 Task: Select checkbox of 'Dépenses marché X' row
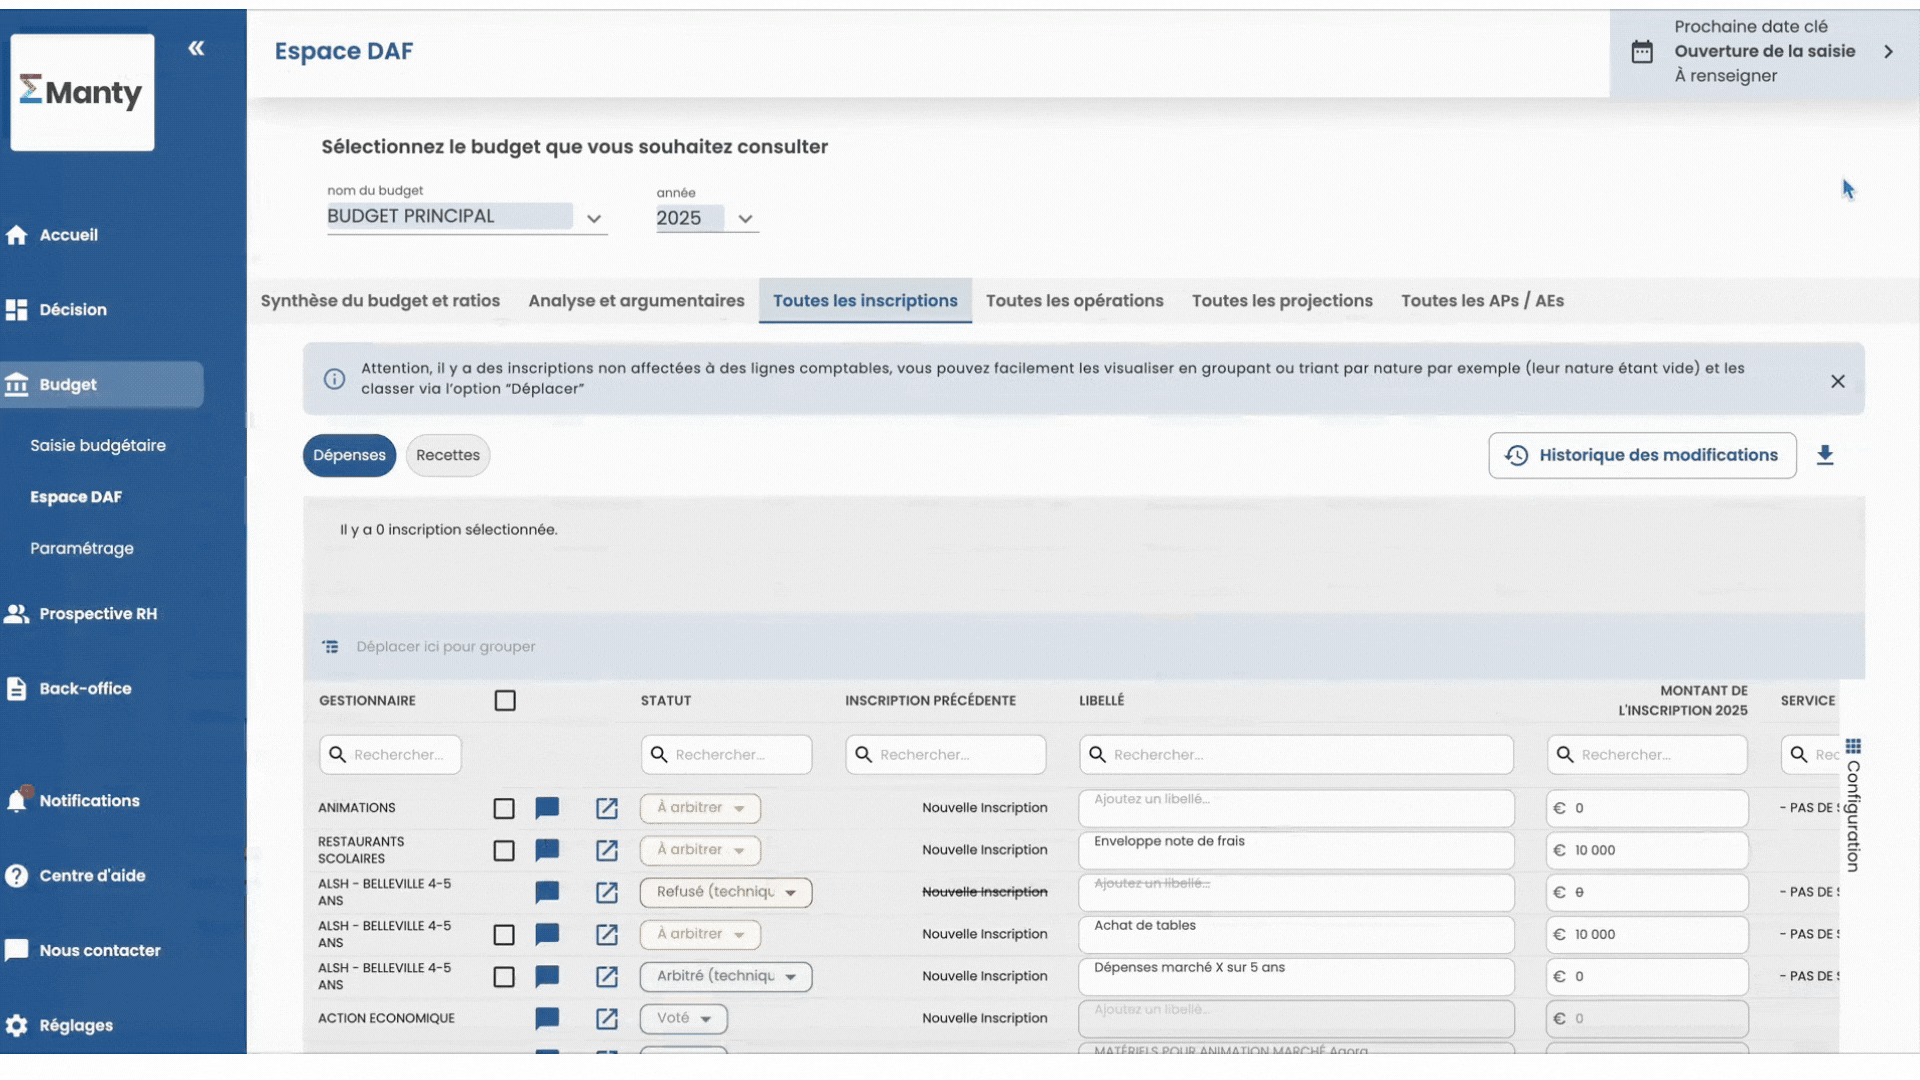point(504,976)
